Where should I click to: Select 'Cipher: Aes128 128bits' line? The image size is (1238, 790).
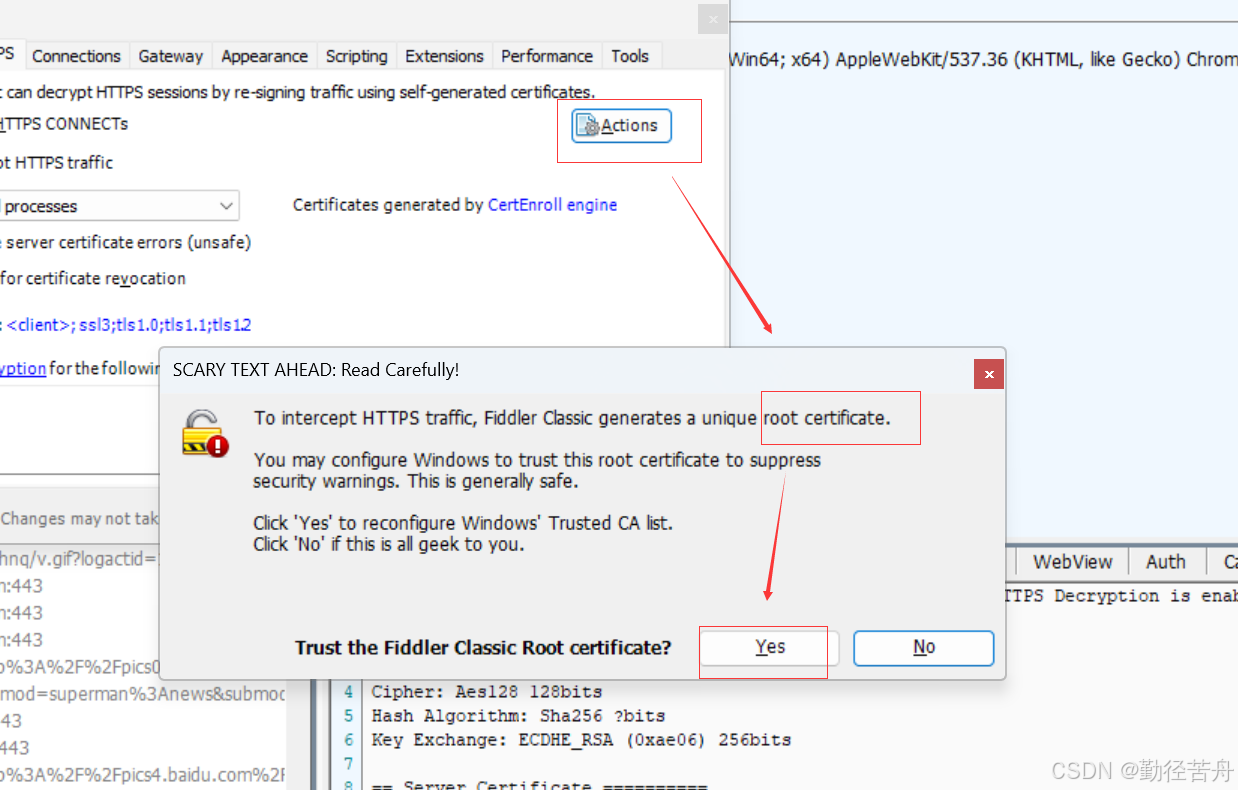(487, 692)
